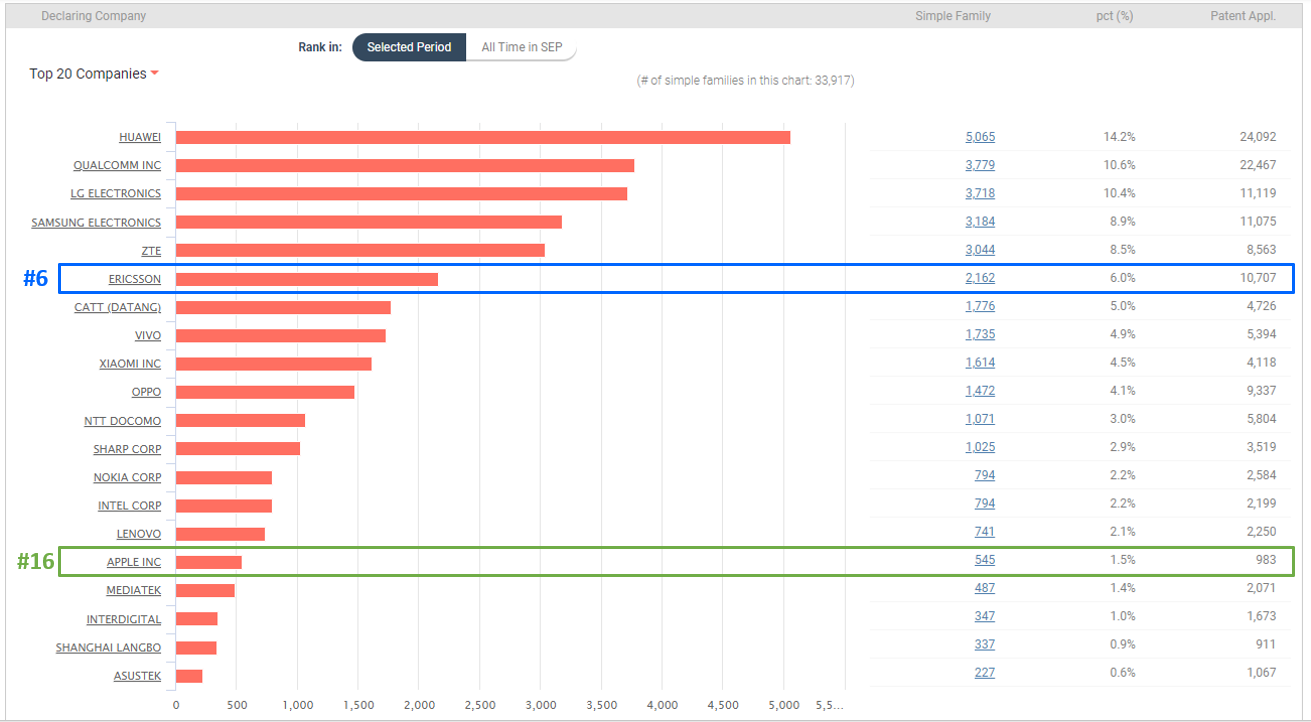The width and height of the screenshot is (1311, 722).
Task: Open Shanghai Langbo's 337 family count
Action: click(985, 644)
